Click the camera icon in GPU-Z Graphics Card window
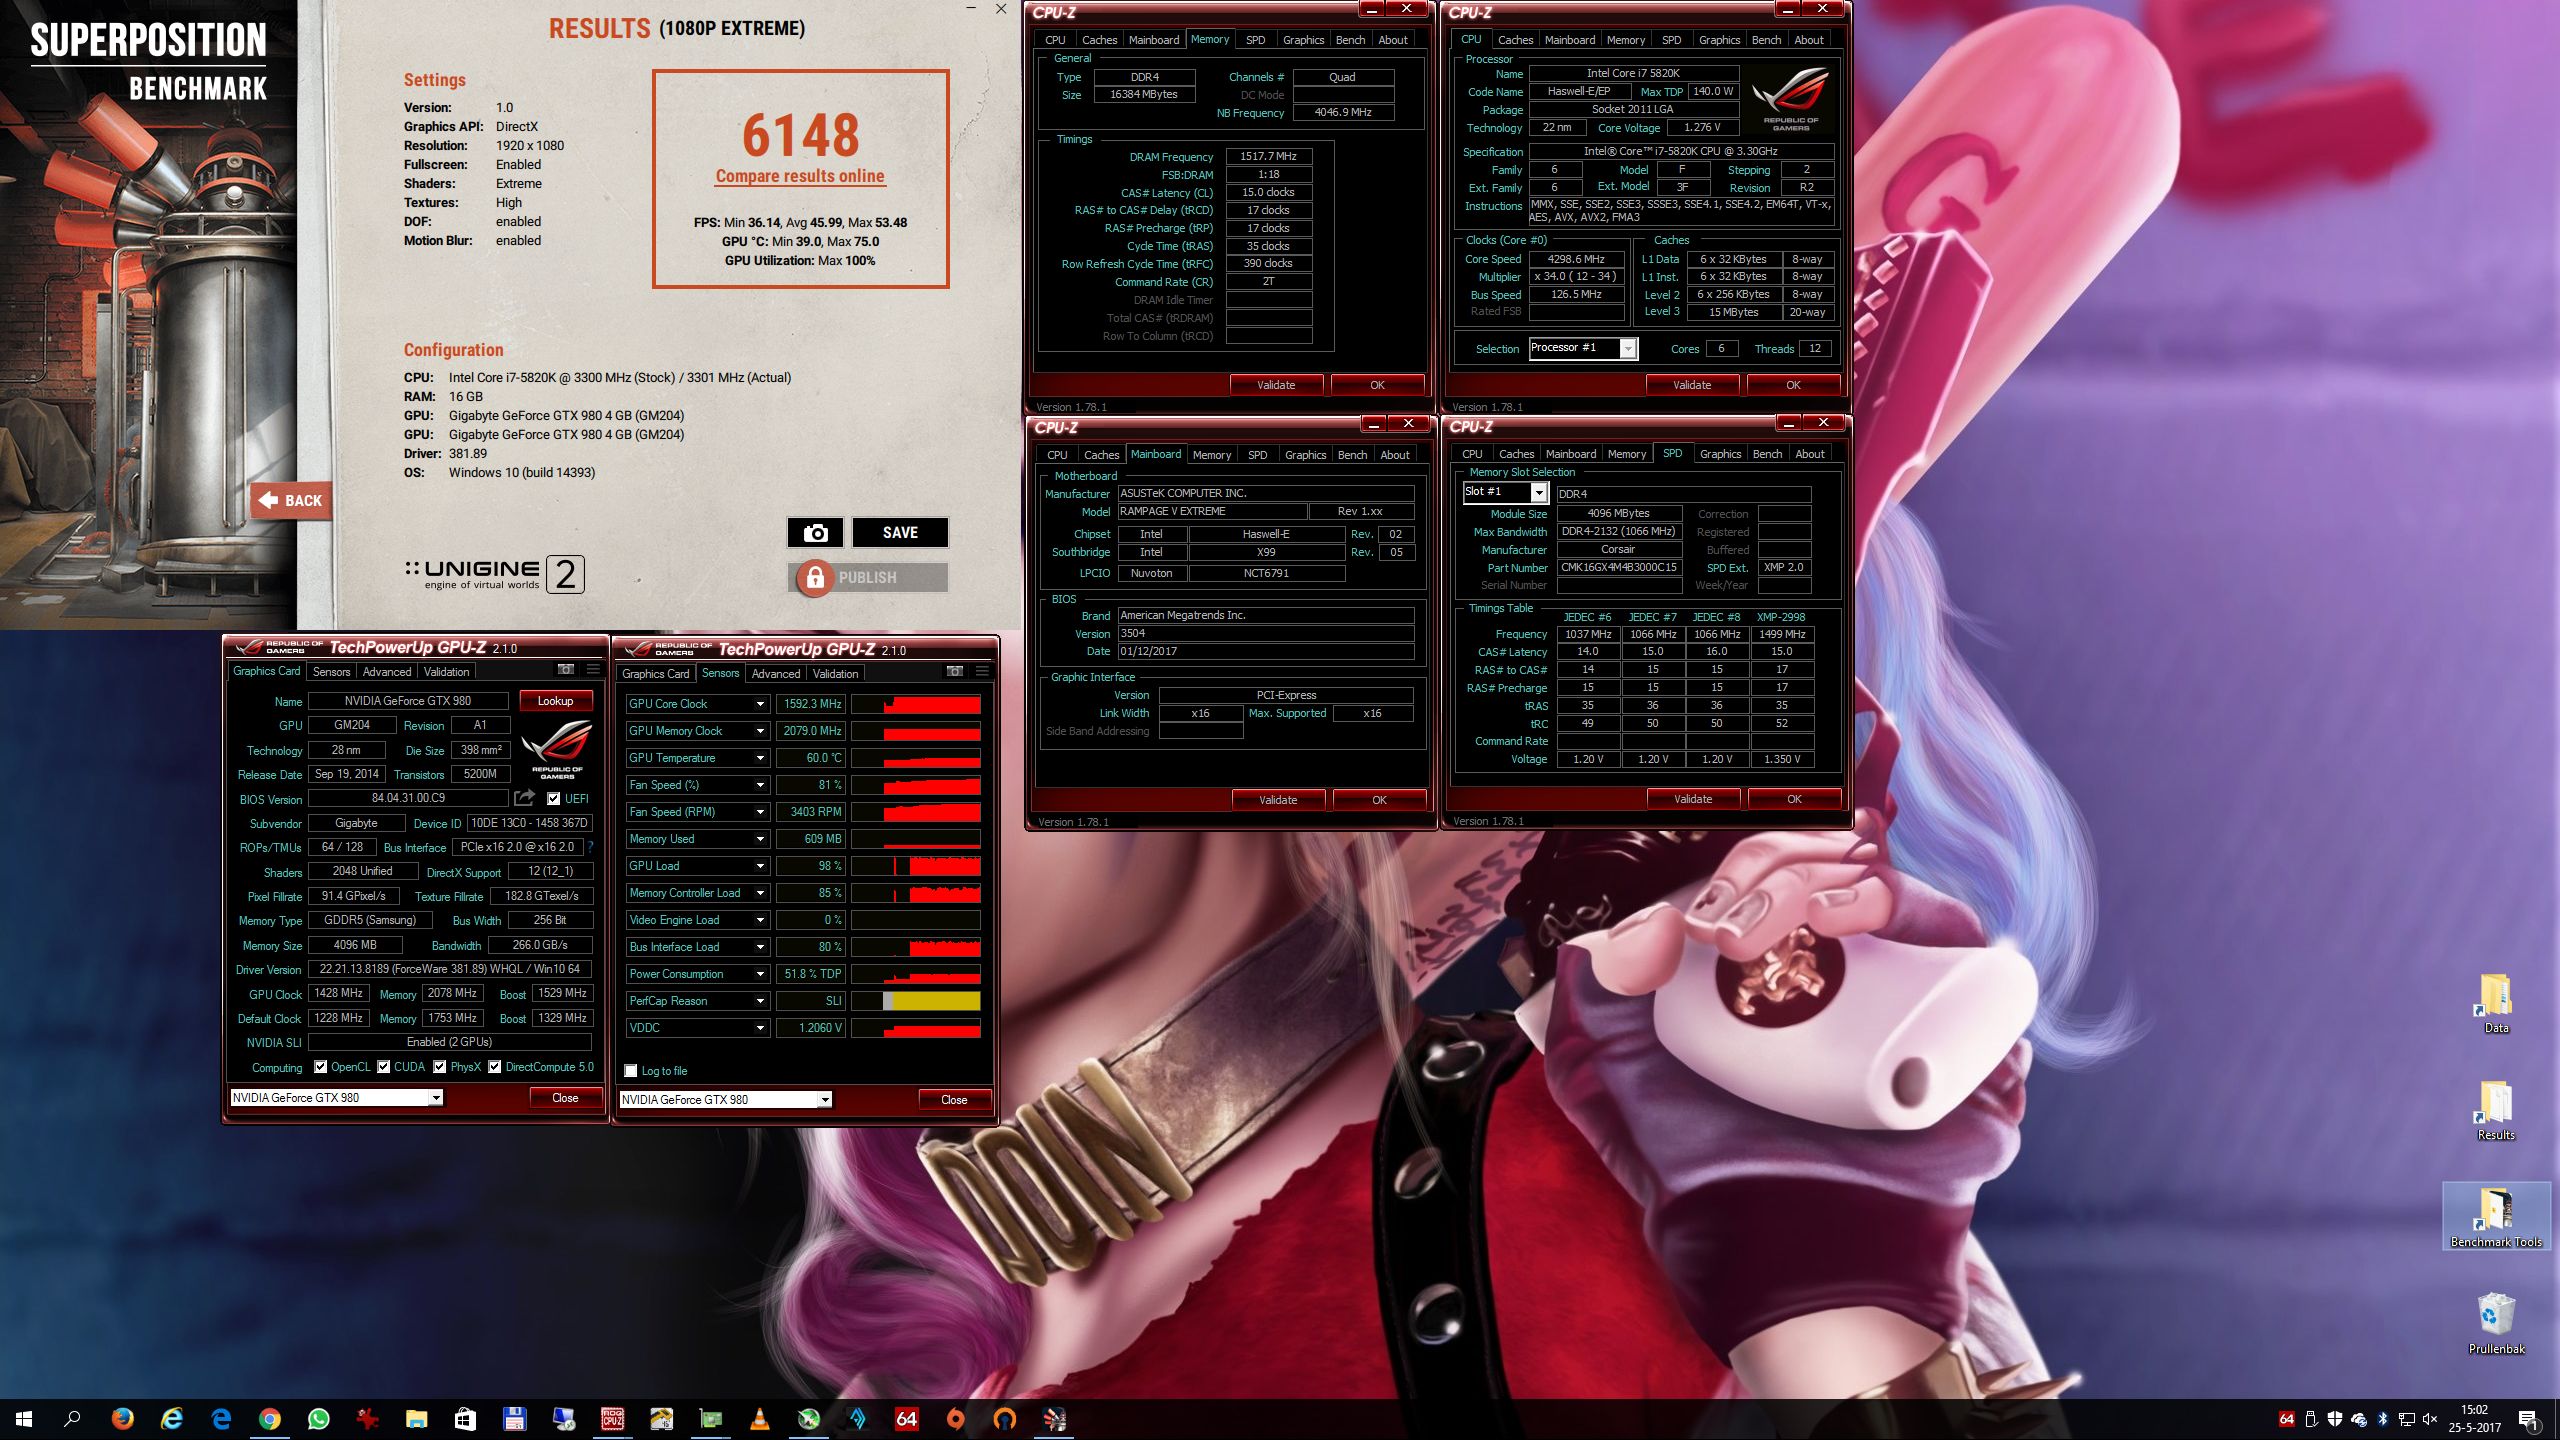 (566, 669)
